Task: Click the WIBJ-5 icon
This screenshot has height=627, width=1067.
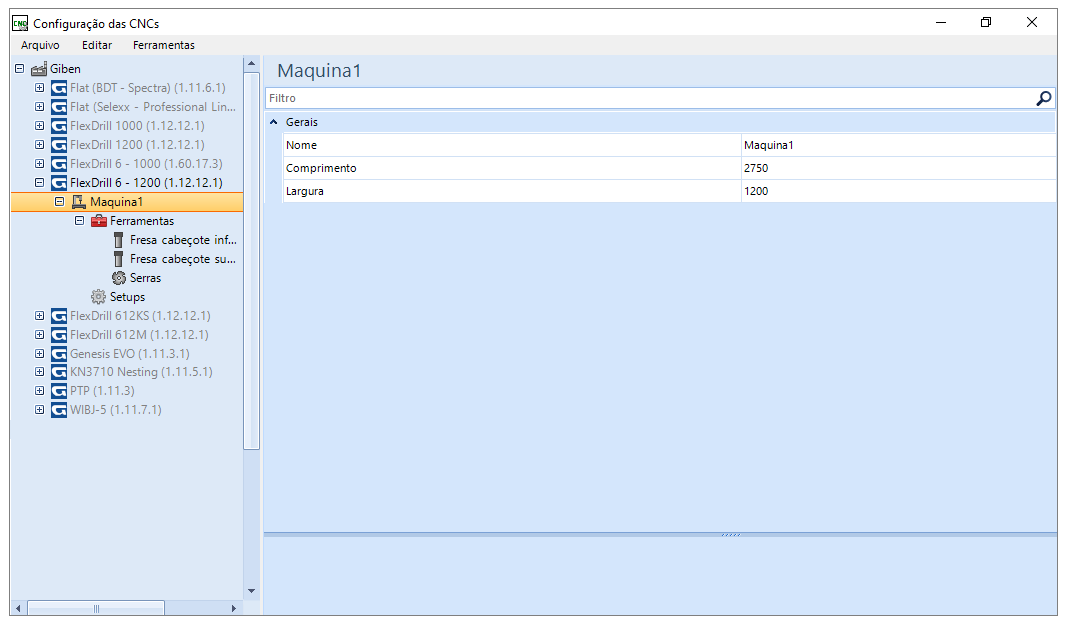Action: click(59, 411)
